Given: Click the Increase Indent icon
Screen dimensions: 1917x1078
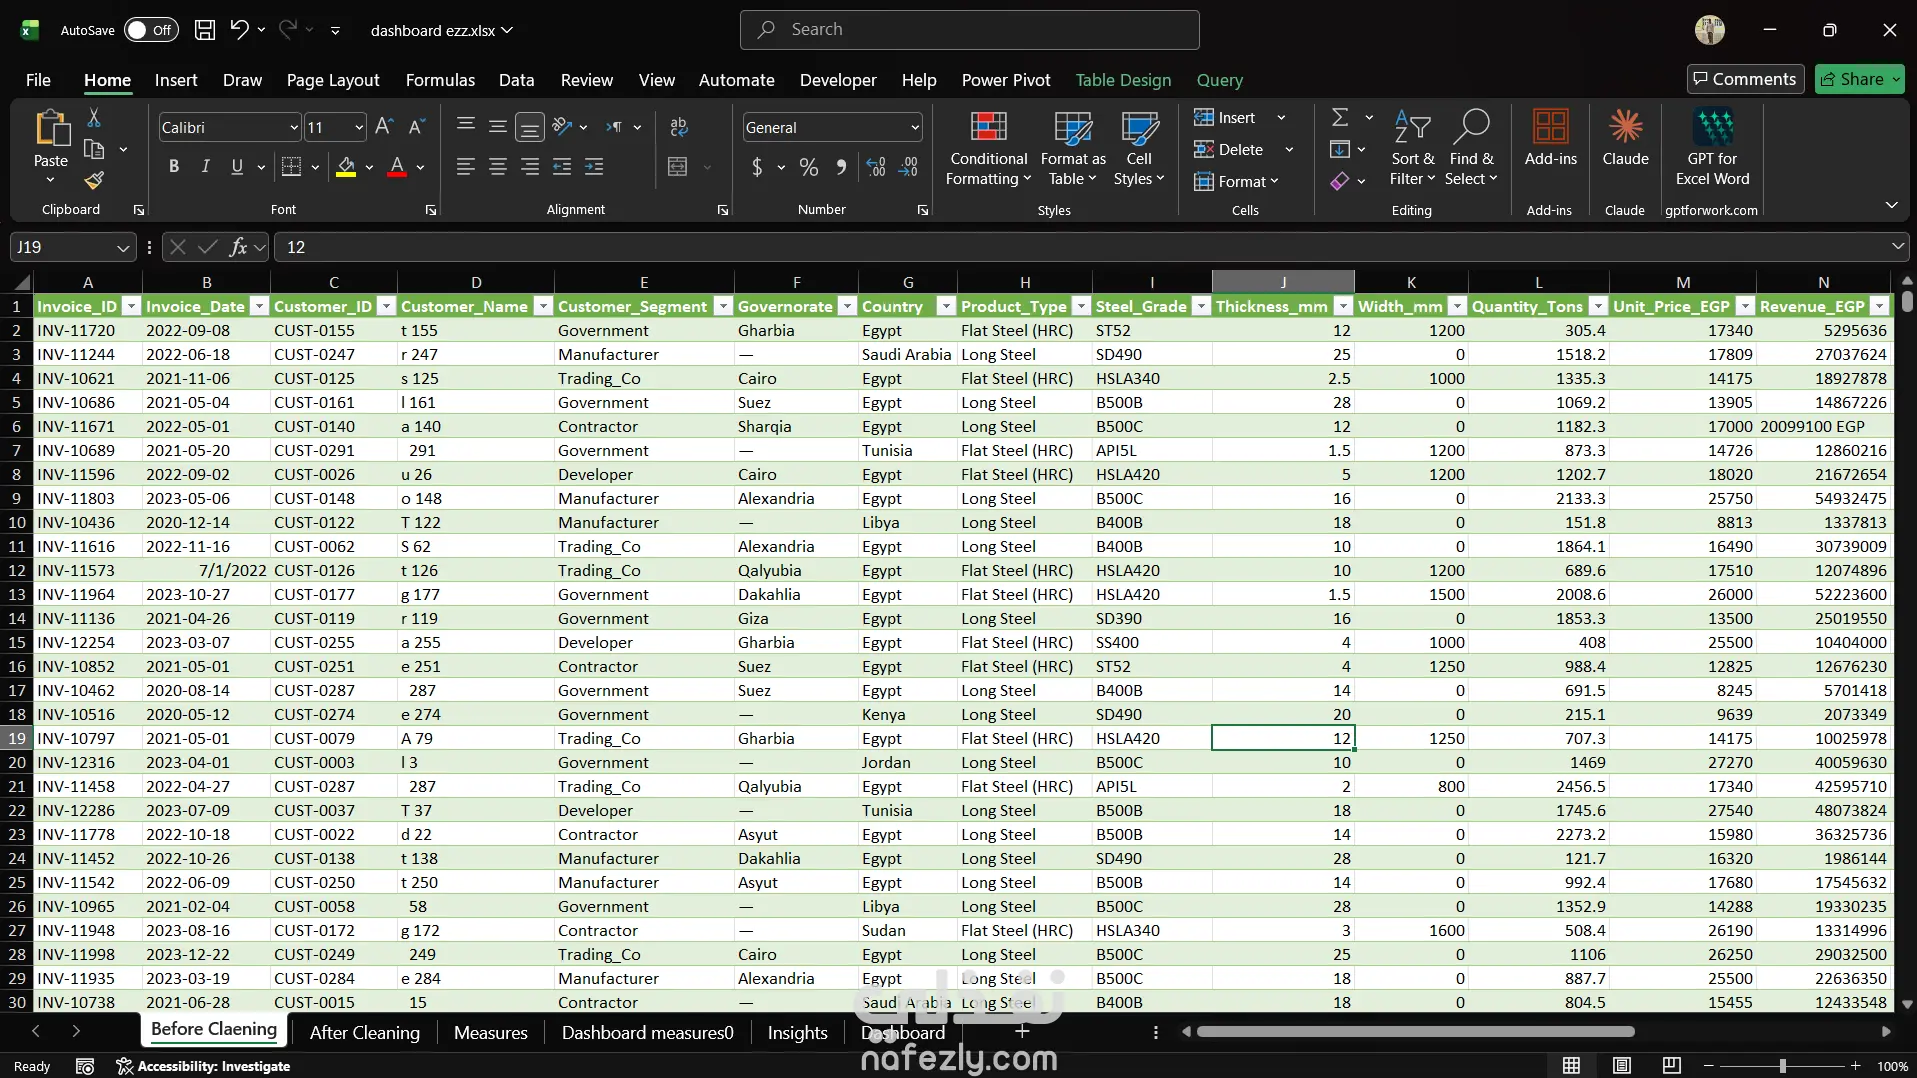Looking at the screenshot, I should pos(594,167).
